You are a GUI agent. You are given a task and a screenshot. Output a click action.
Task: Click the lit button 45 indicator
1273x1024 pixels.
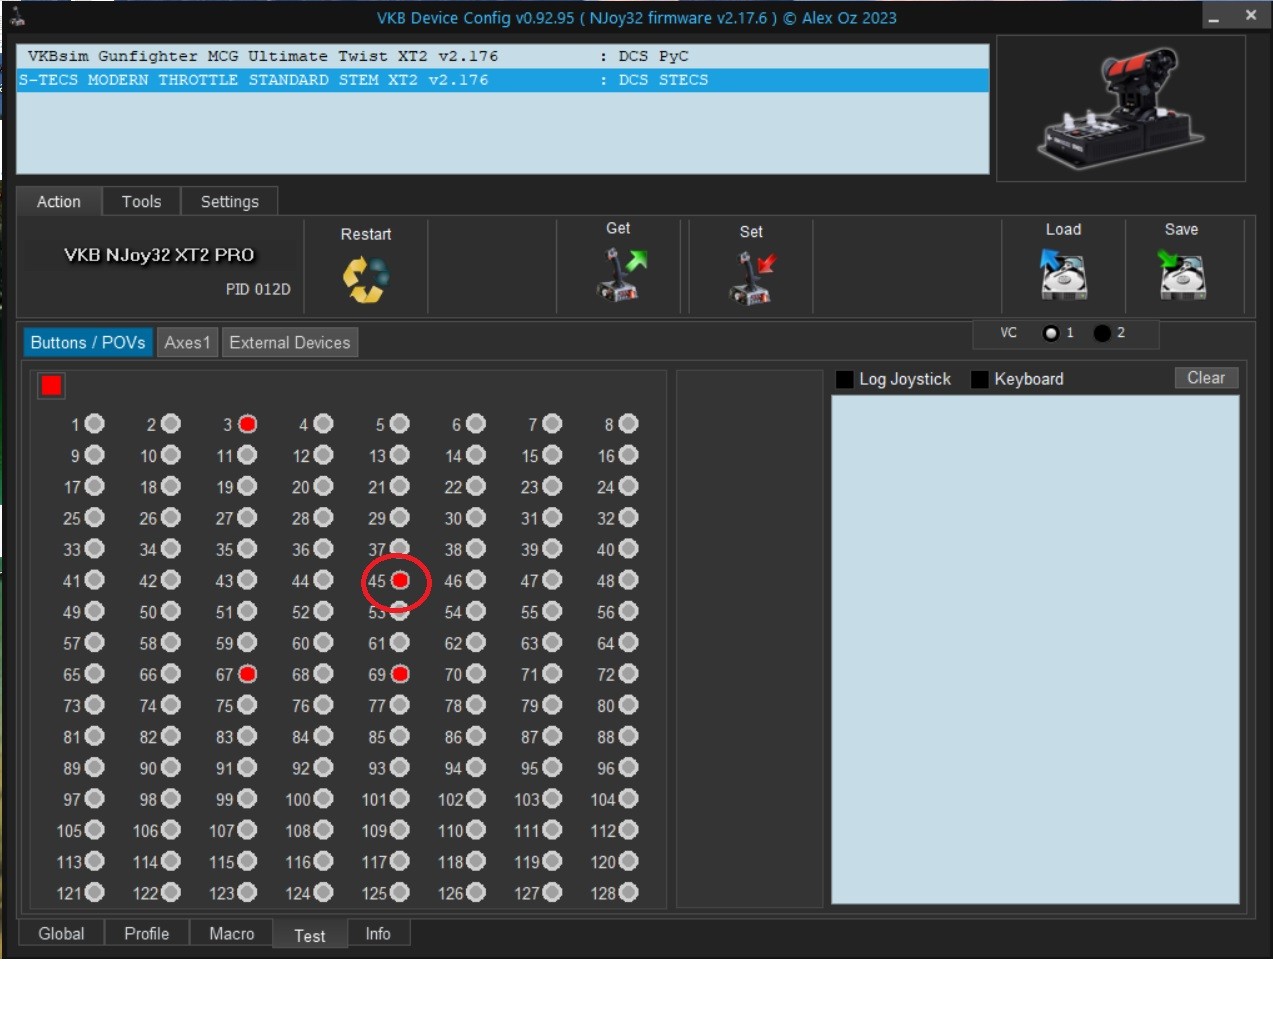click(x=400, y=580)
